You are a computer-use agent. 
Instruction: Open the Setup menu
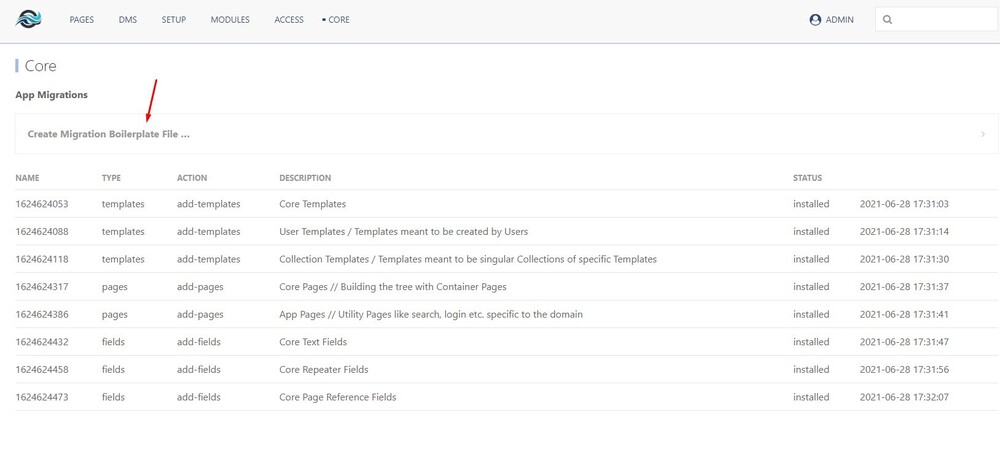click(174, 19)
